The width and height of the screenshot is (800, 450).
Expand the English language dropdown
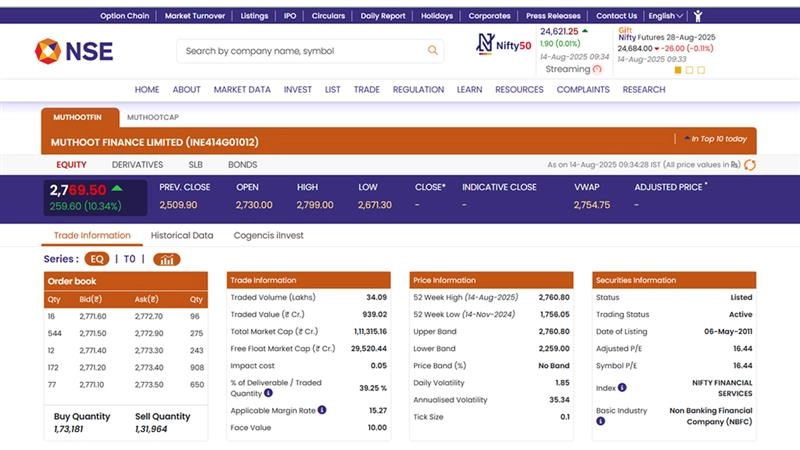point(665,16)
